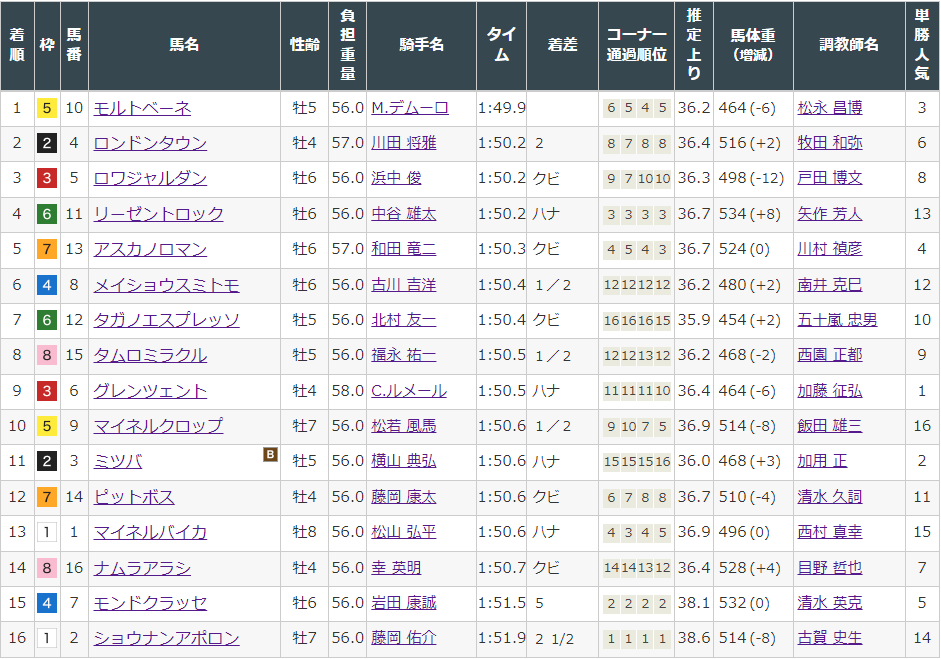Open horse page for リーゼントロック
This screenshot has width=941, height=659.
tap(158, 214)
